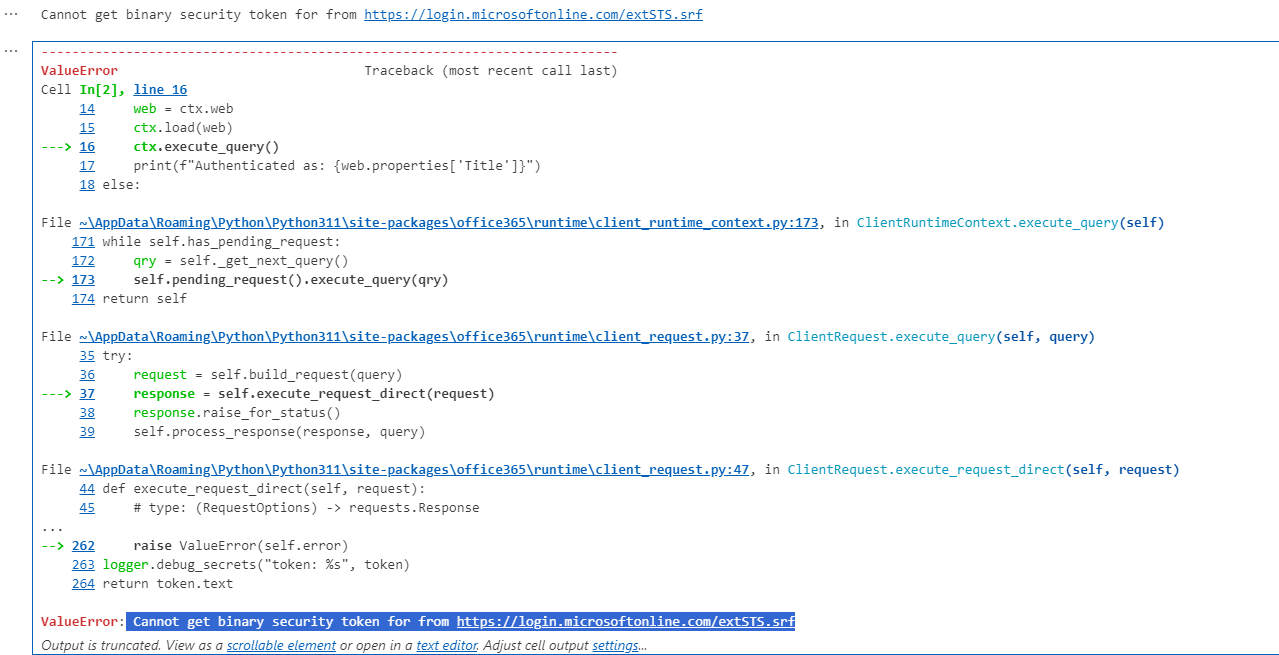Screen dimensions: 1279x655
Task: Click 'return token.text' code line
Action: (x=168, y=584)
